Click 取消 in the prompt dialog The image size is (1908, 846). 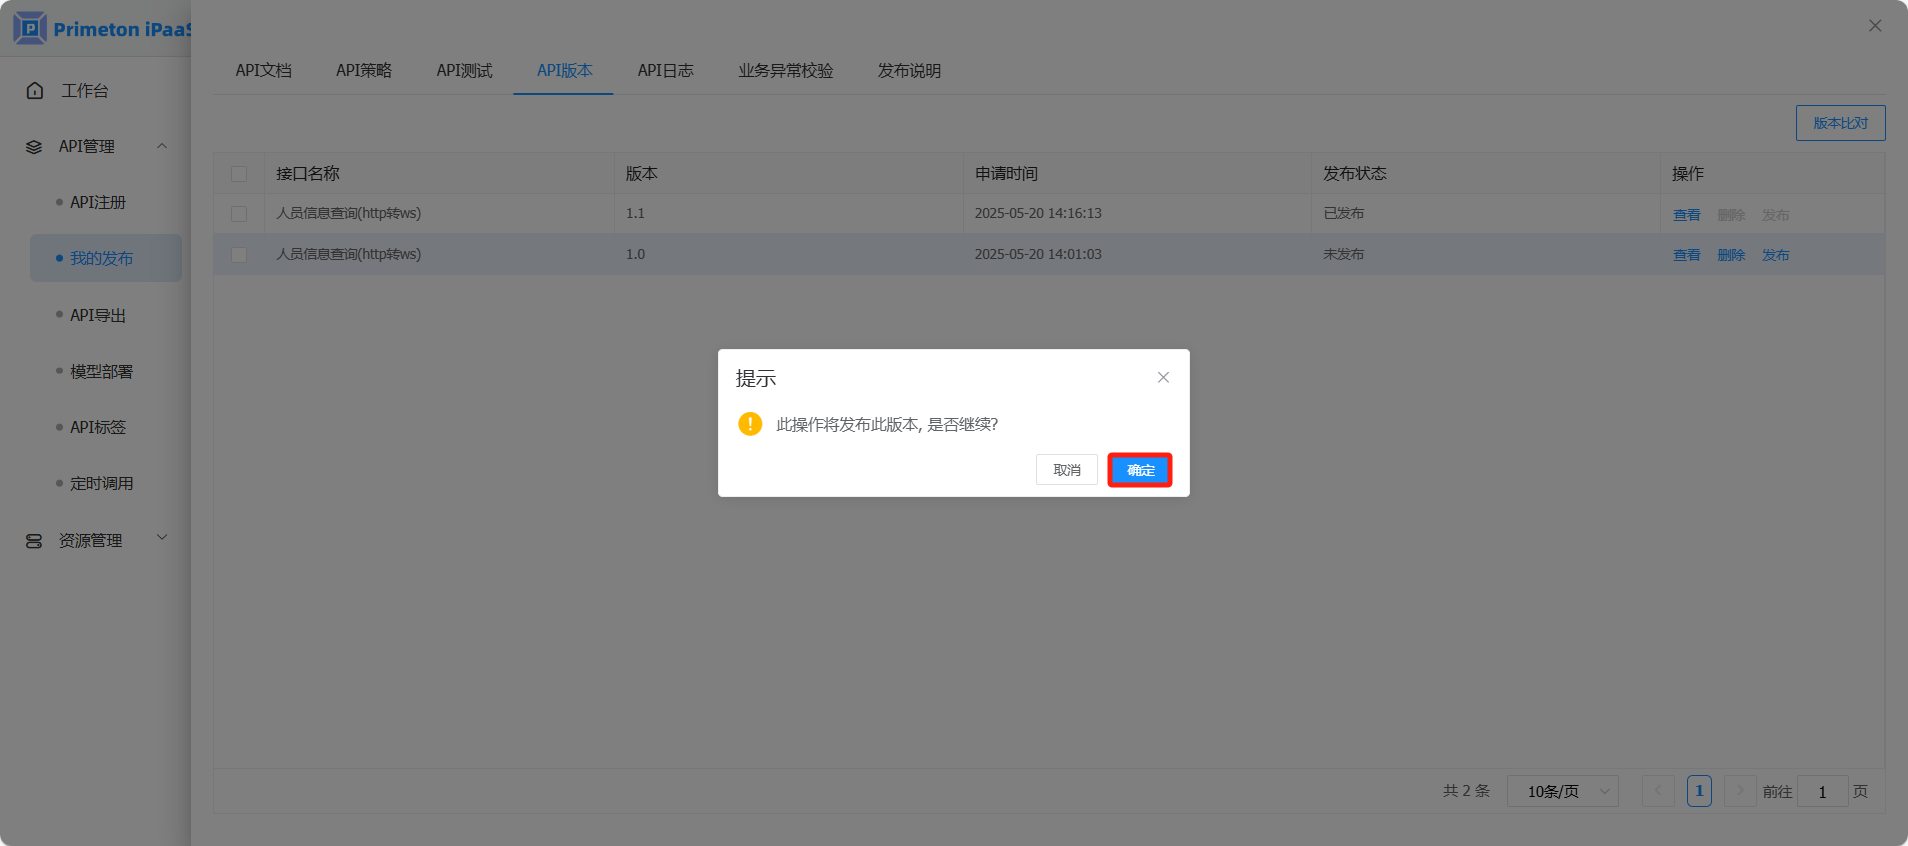tap(1067, 470)
